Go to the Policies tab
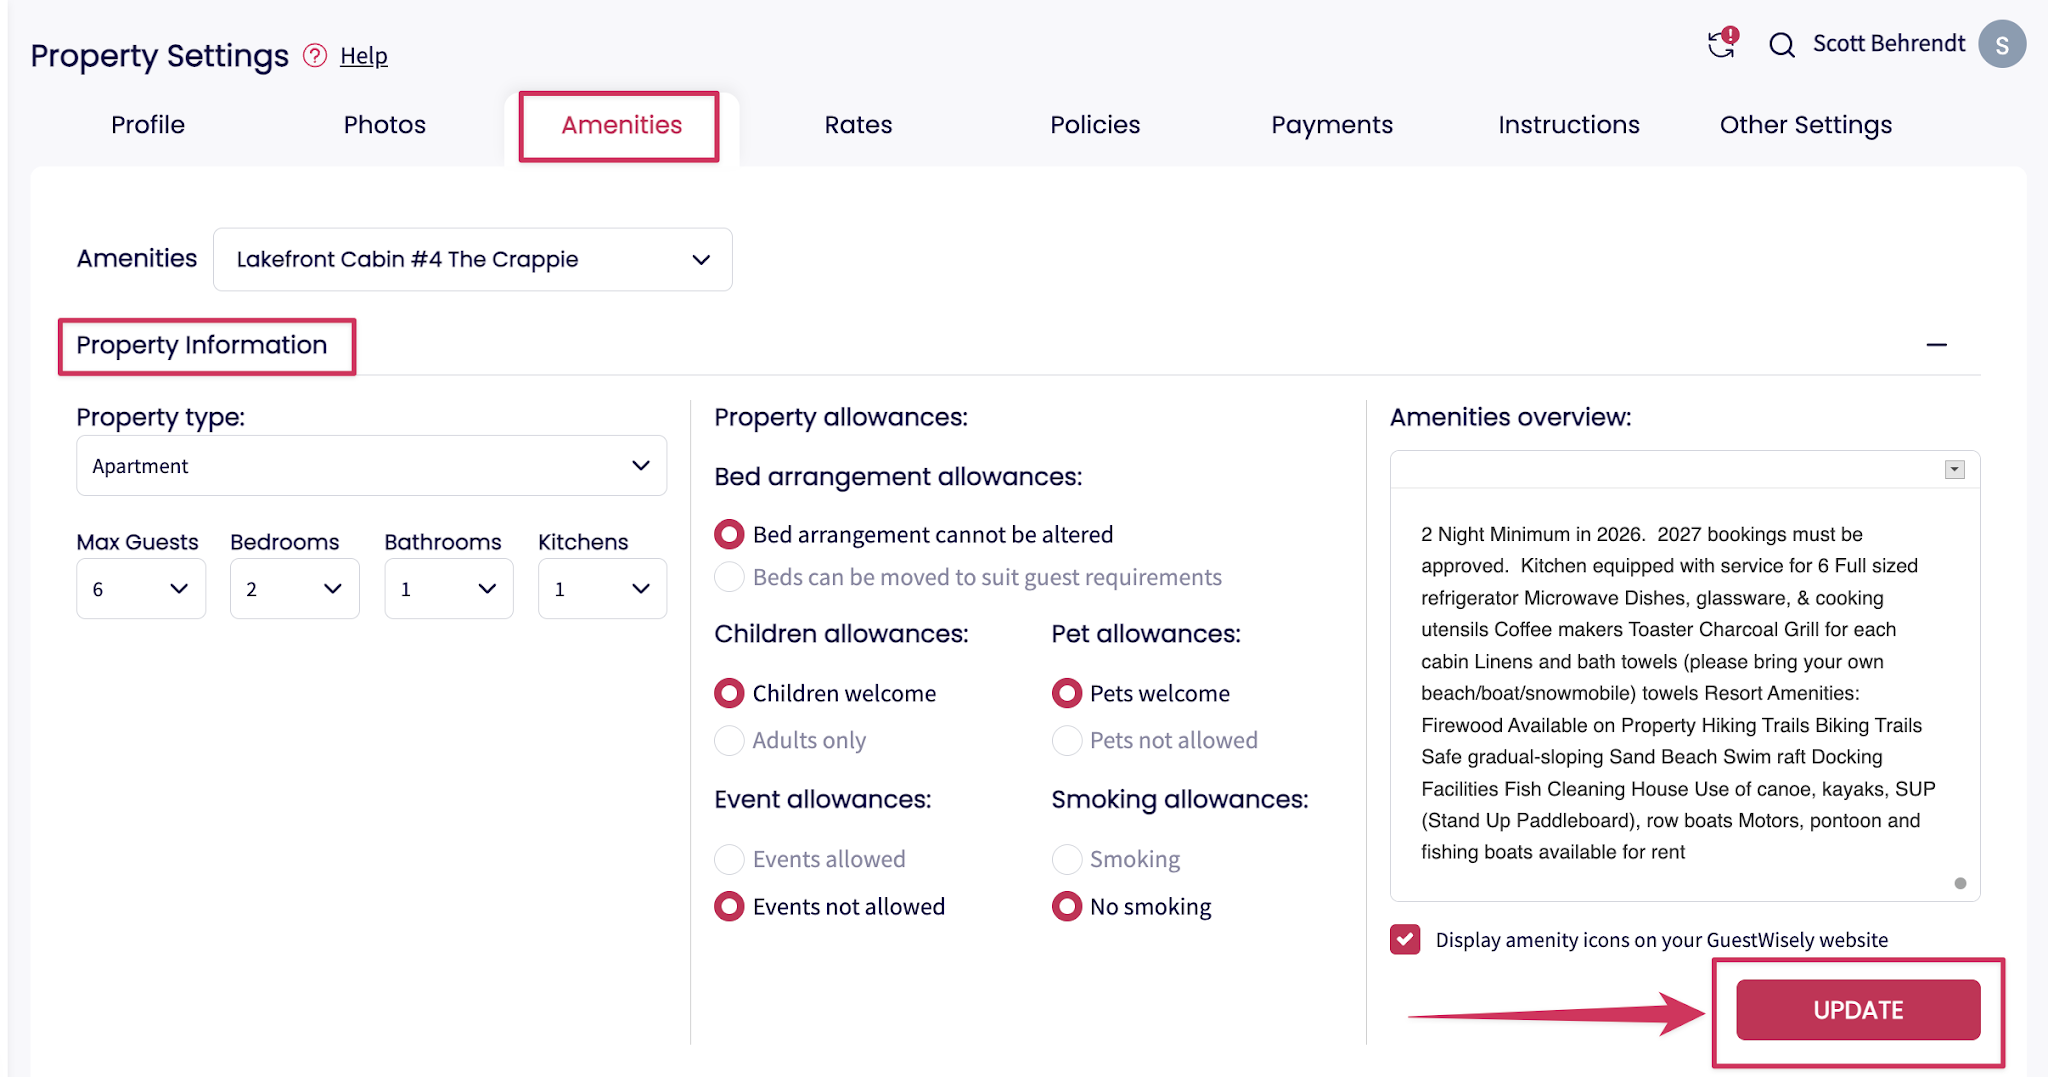Viewport: 2048px width, 1077px height. tap(1095, 125)
